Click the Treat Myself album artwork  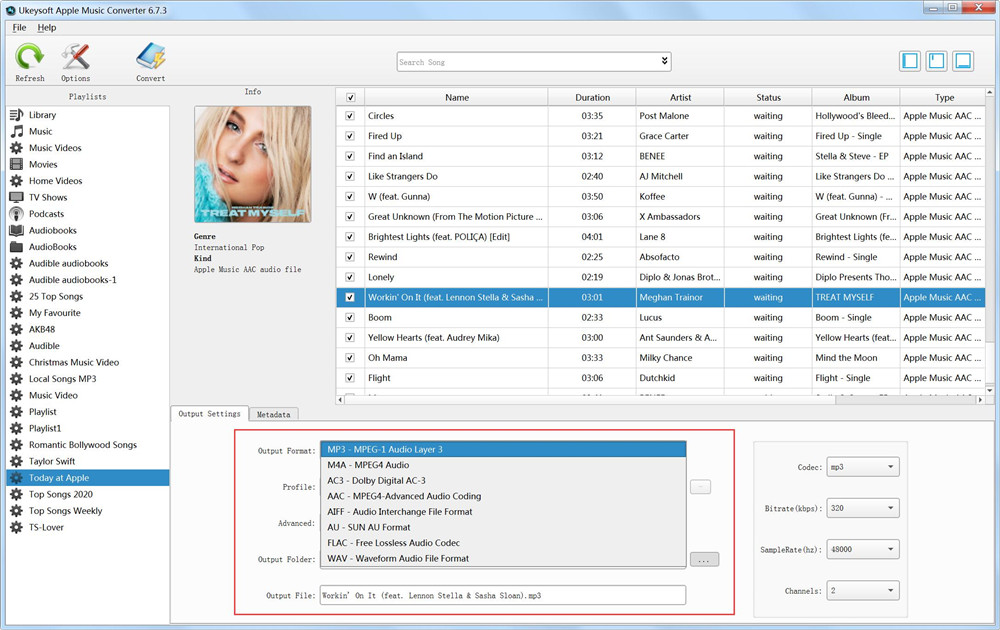pyautogui.click(x=253, y=164)
